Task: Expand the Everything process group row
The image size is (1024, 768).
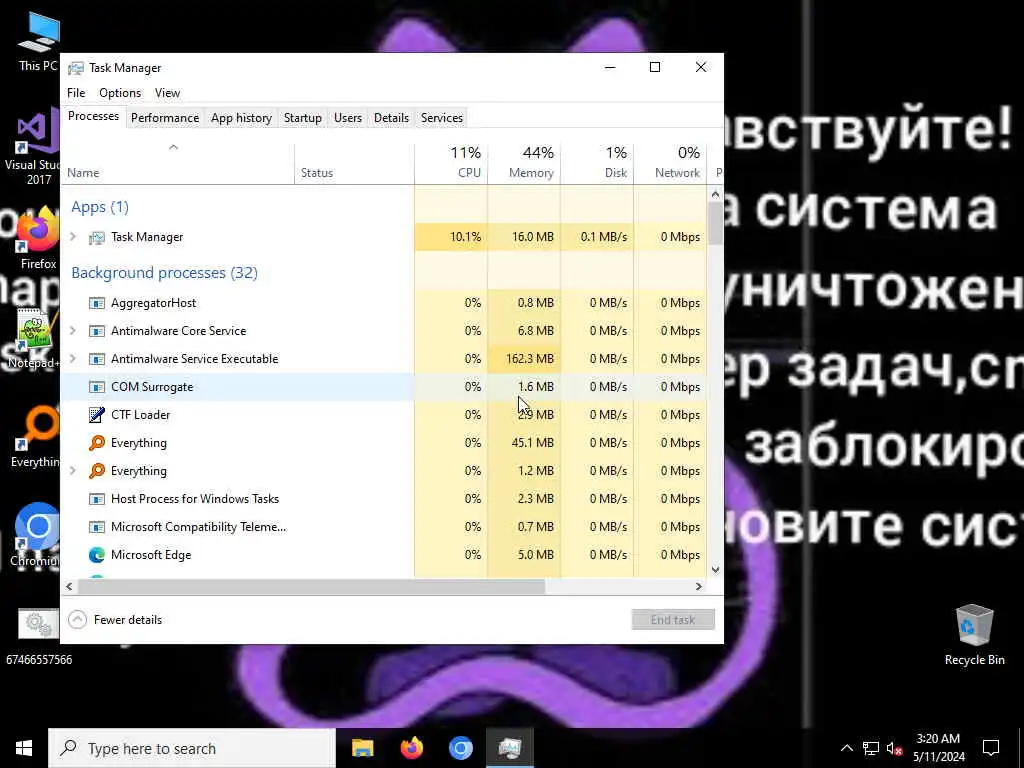Action: (73, 471)
